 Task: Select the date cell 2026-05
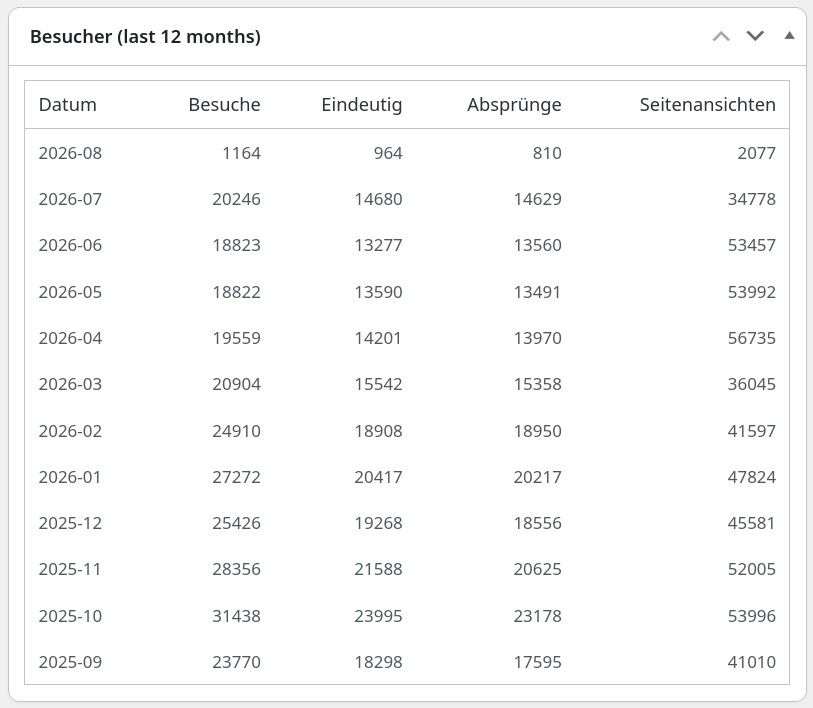[x=71, y=292]
